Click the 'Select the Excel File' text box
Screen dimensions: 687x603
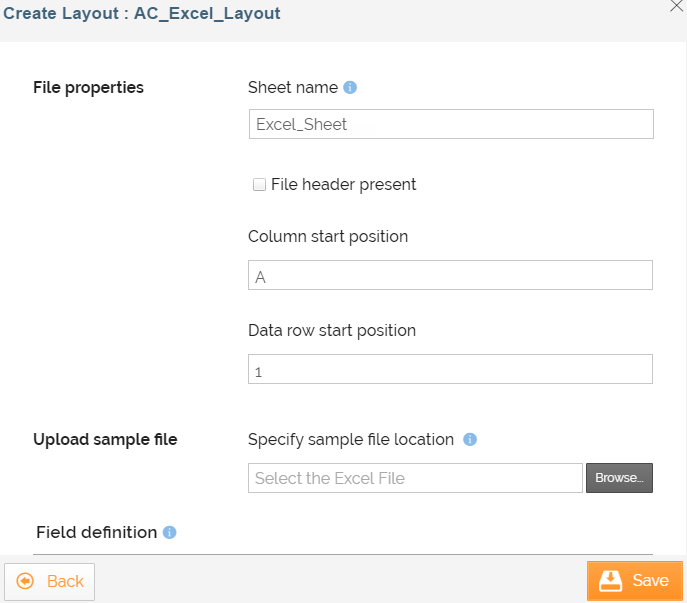click(x=415, y=478)
